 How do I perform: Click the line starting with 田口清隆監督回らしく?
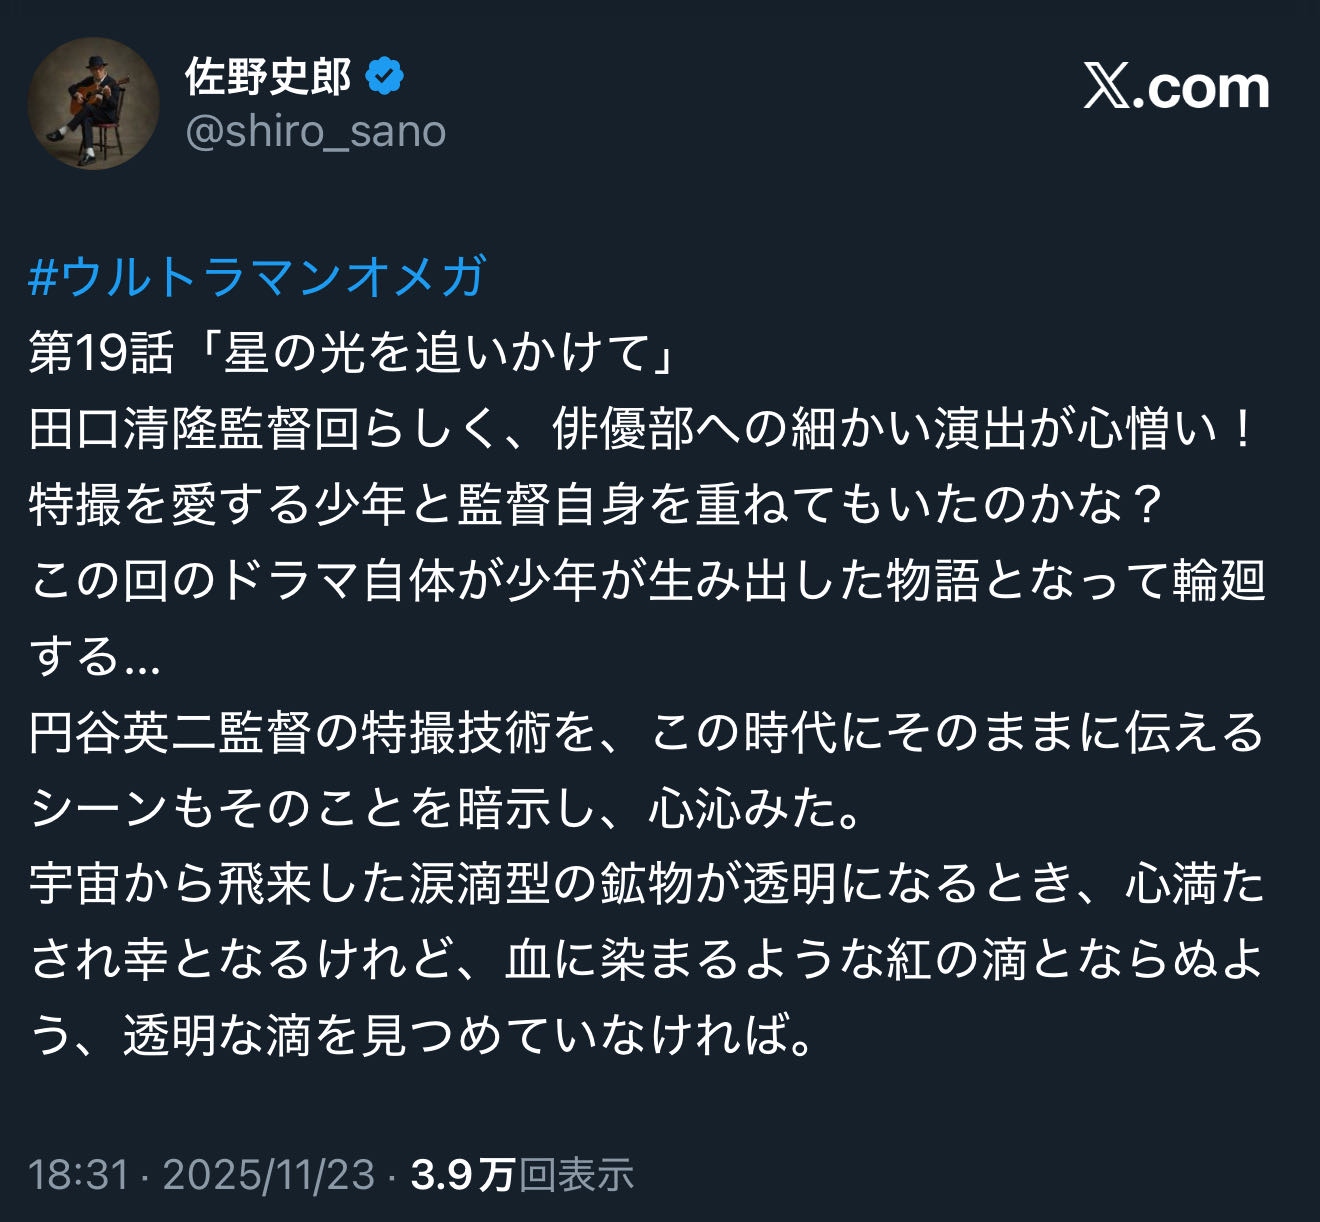(640, 429)
